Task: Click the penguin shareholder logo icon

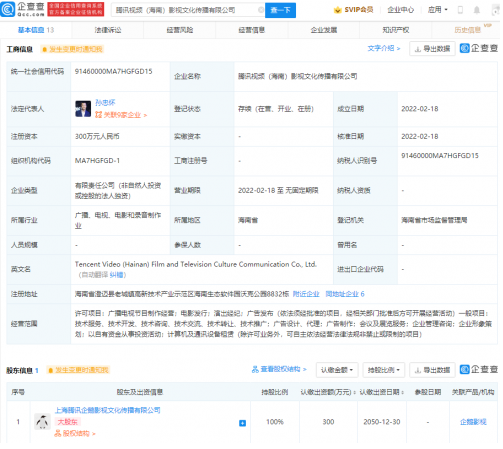Action: [x=42, y=422]
